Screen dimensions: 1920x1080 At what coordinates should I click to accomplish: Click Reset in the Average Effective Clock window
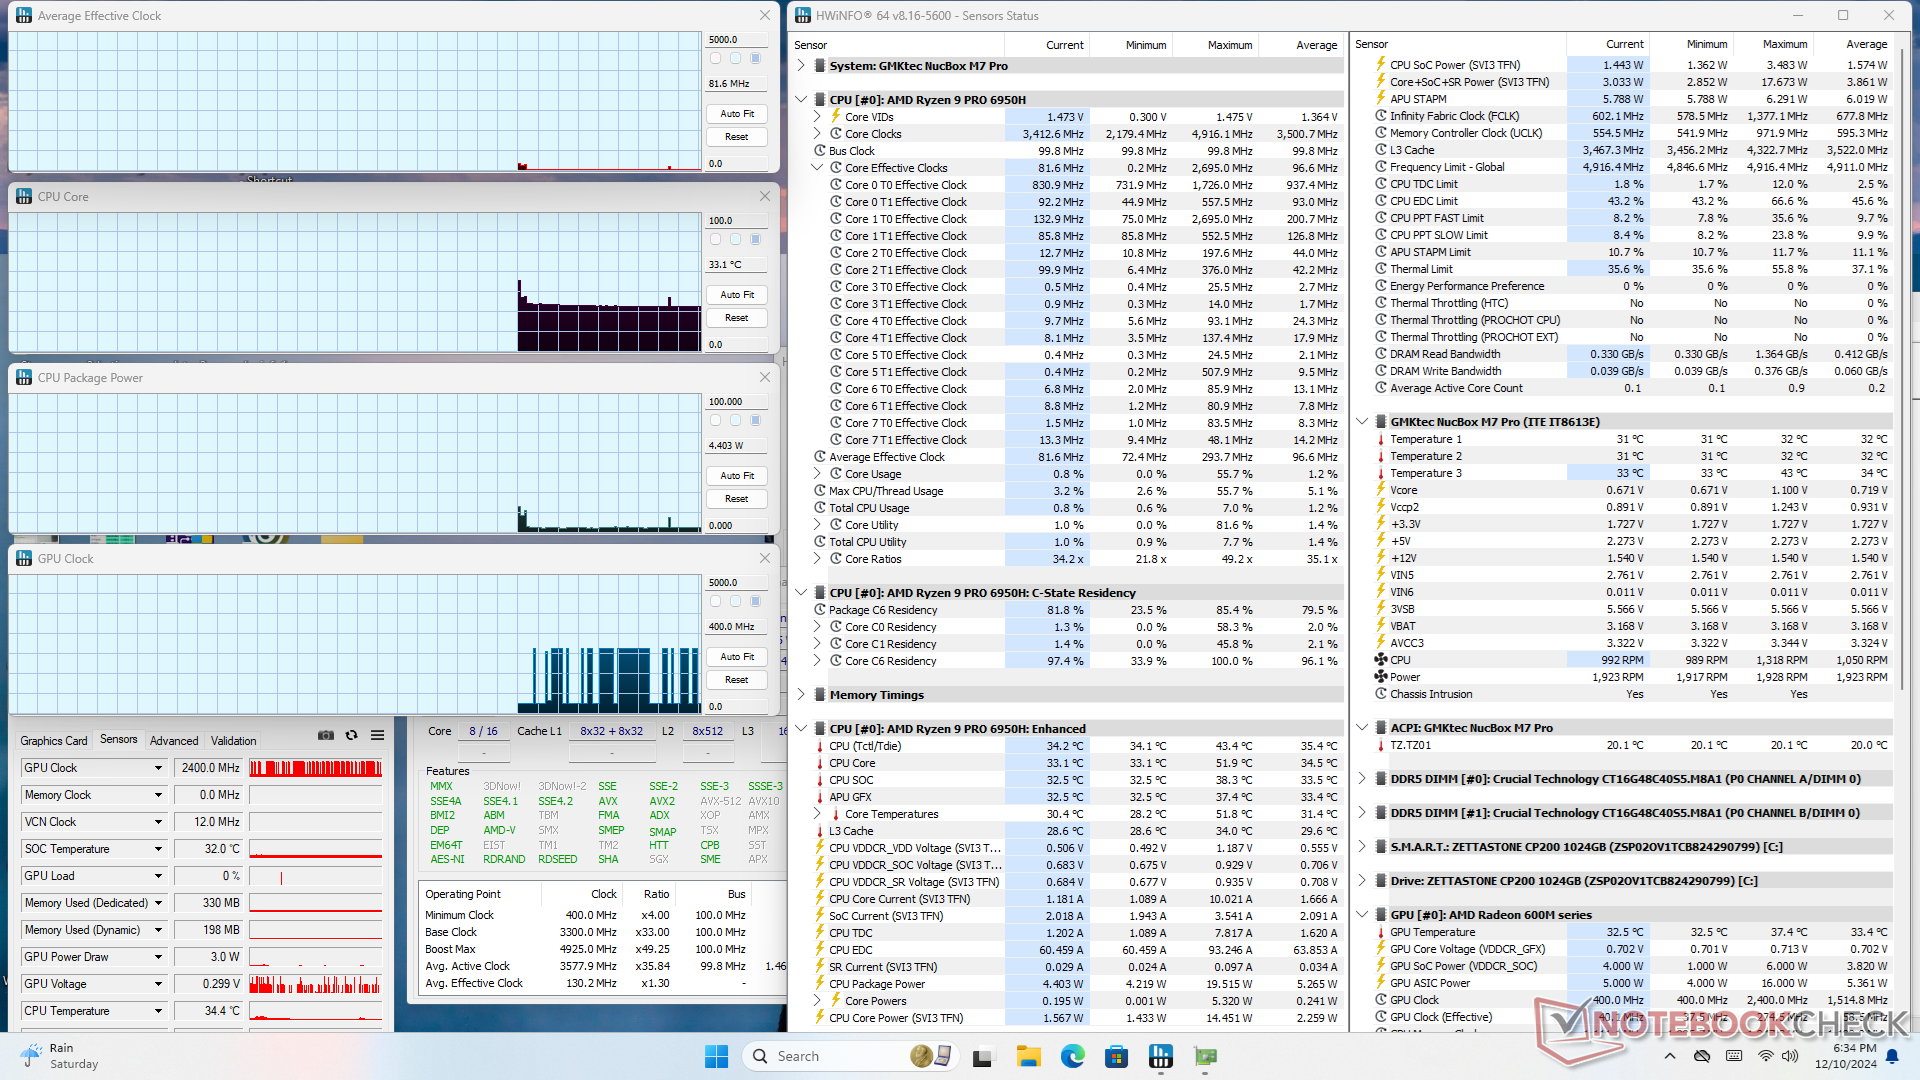pyautogui.click(x=737, y=137)
